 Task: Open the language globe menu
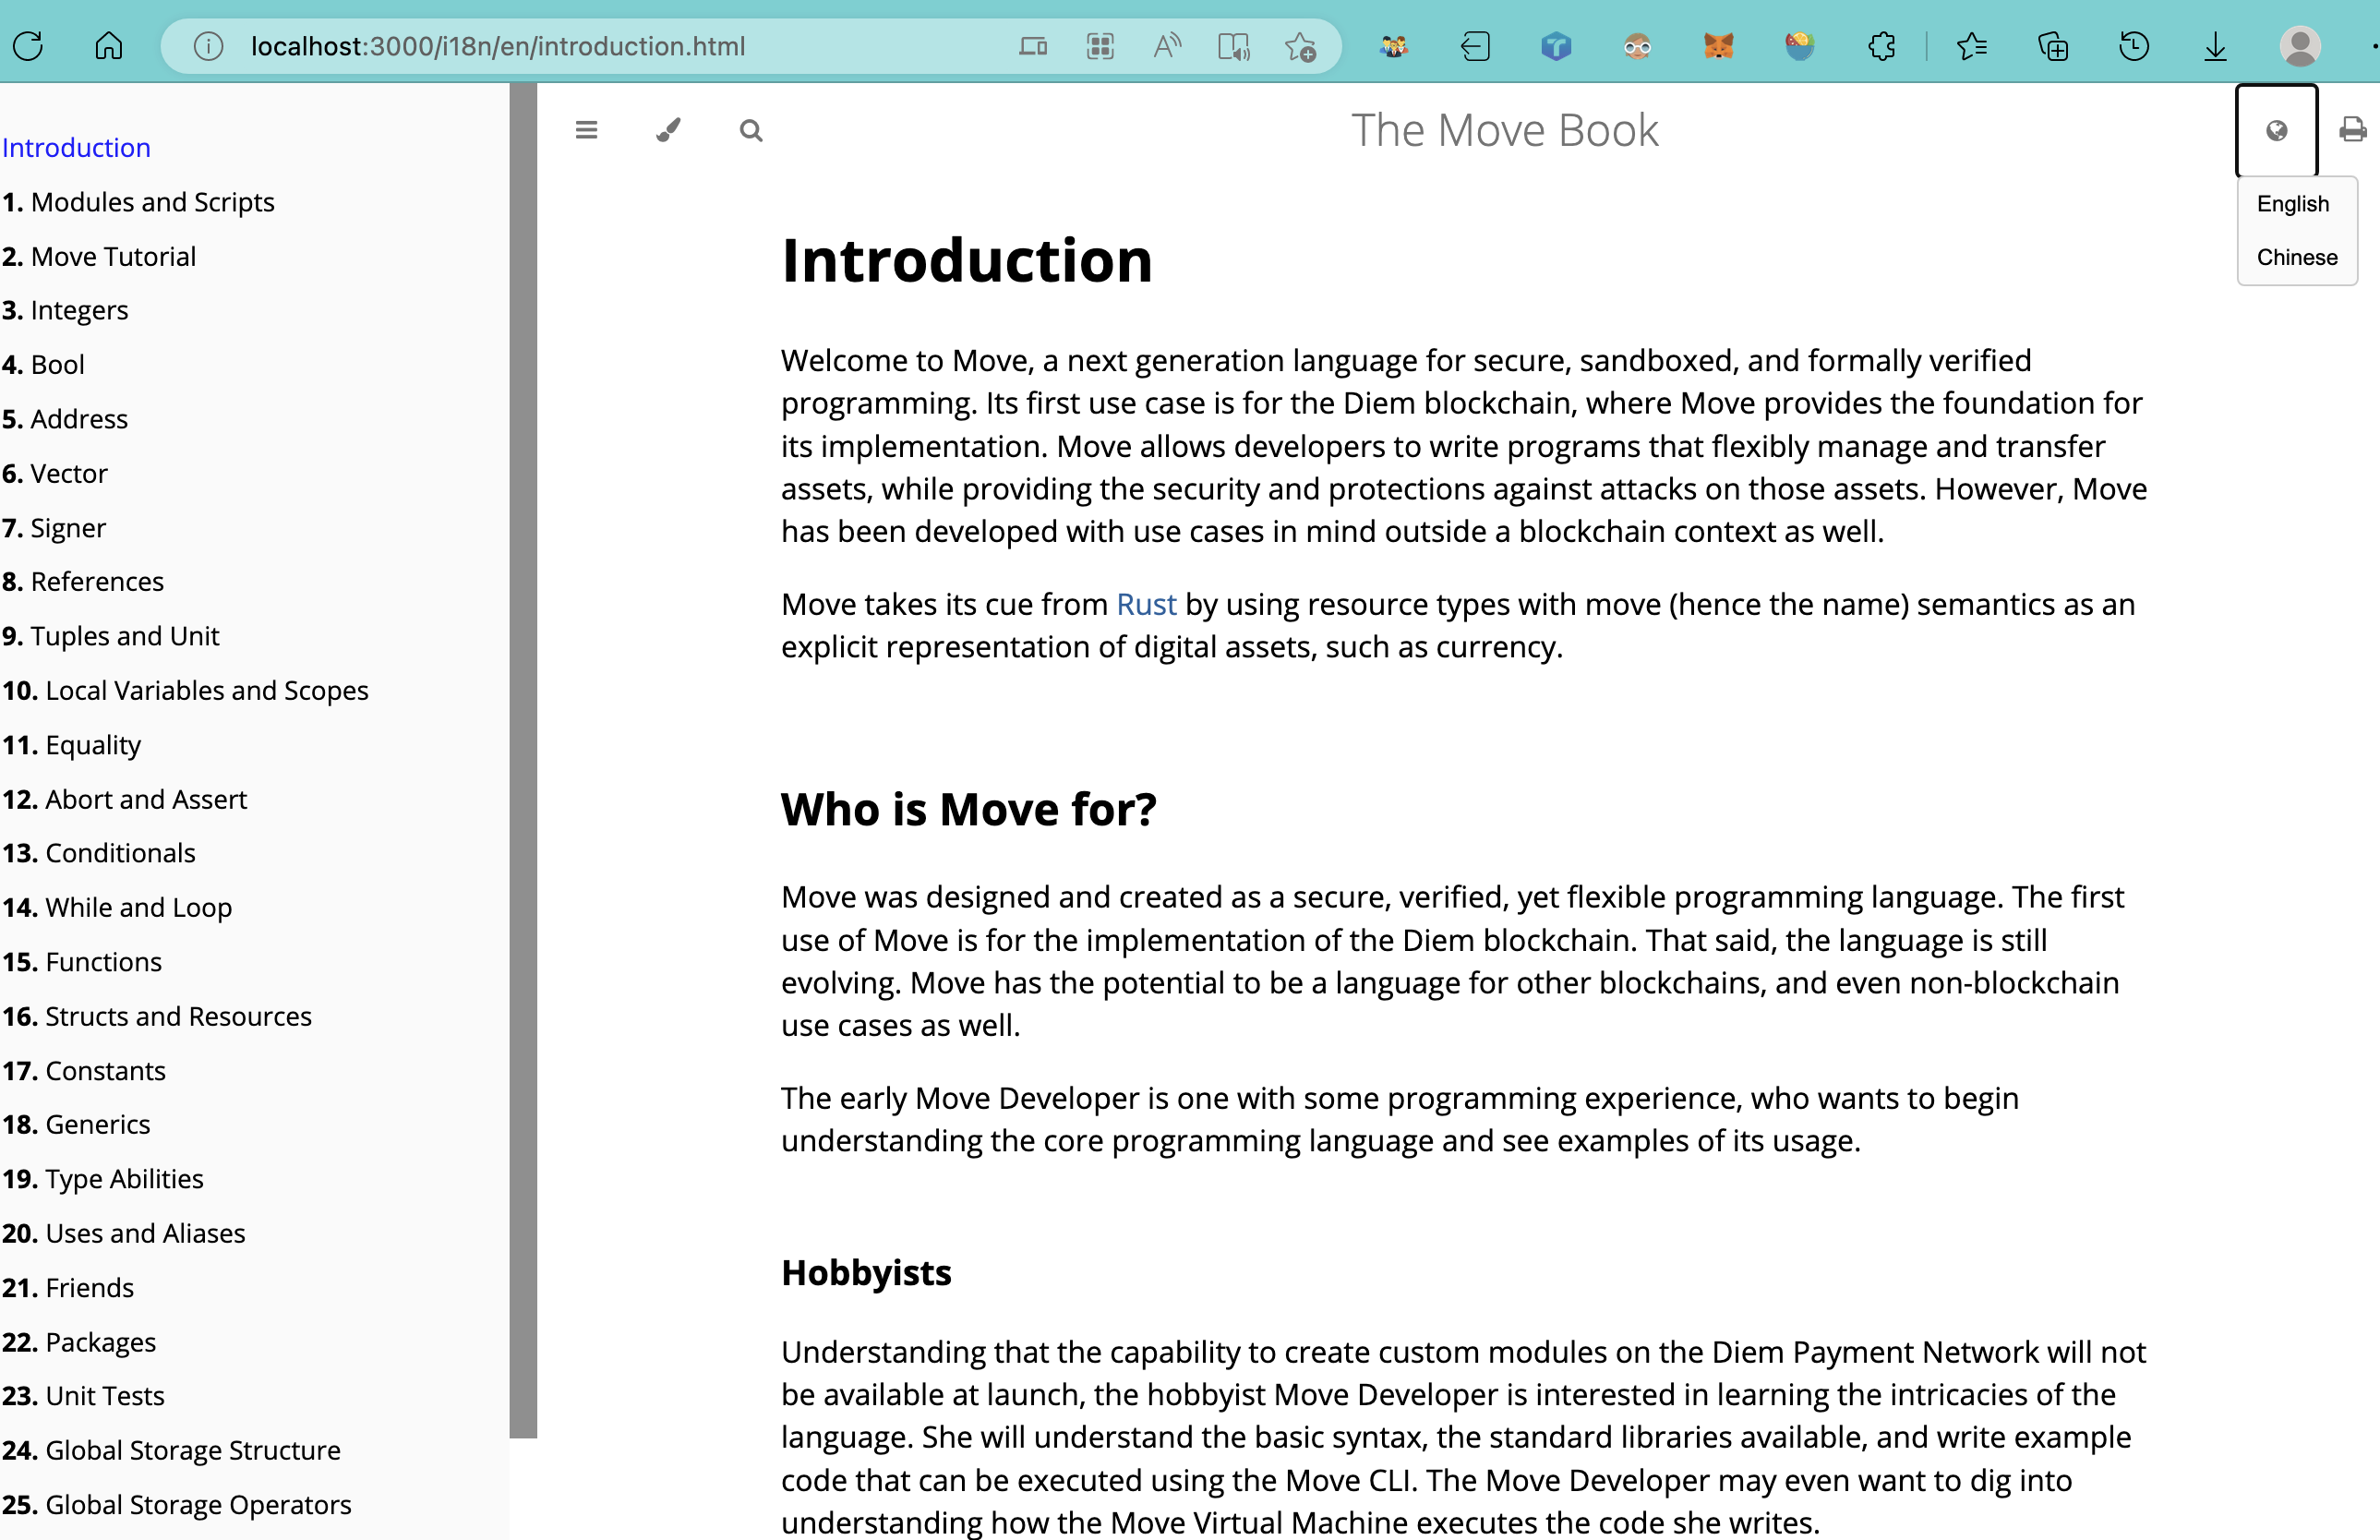[2276, 131]
